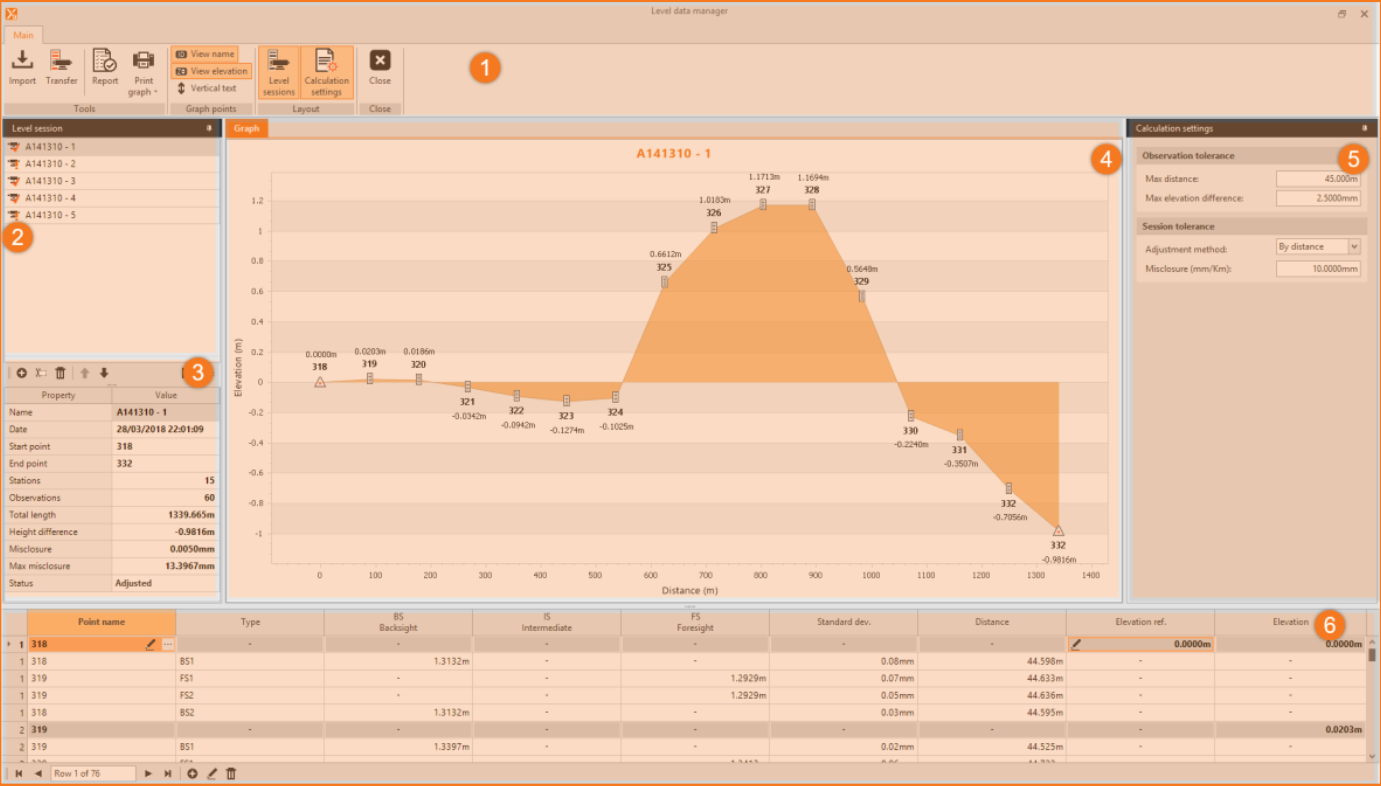Switch to the Main ribbon tab

(x=23, y=35)
